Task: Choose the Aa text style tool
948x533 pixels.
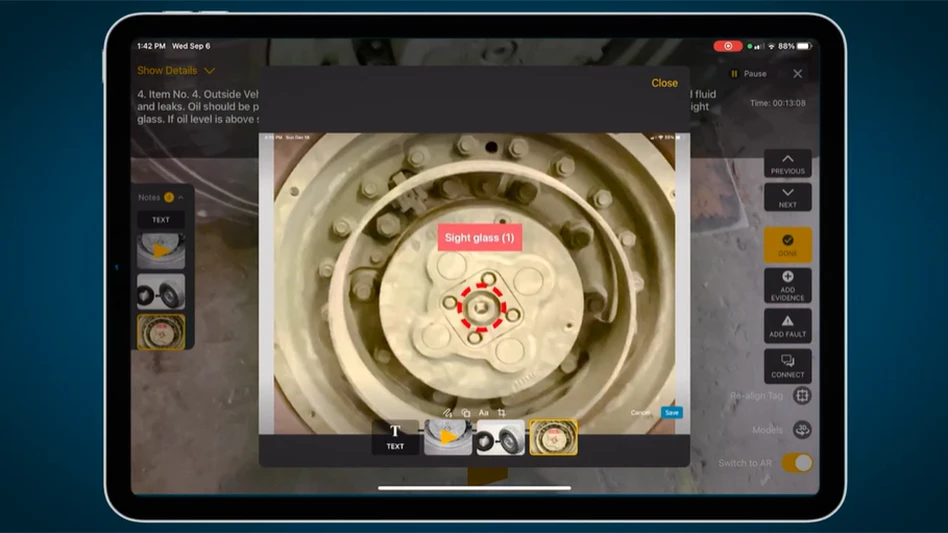Action: 484,412
